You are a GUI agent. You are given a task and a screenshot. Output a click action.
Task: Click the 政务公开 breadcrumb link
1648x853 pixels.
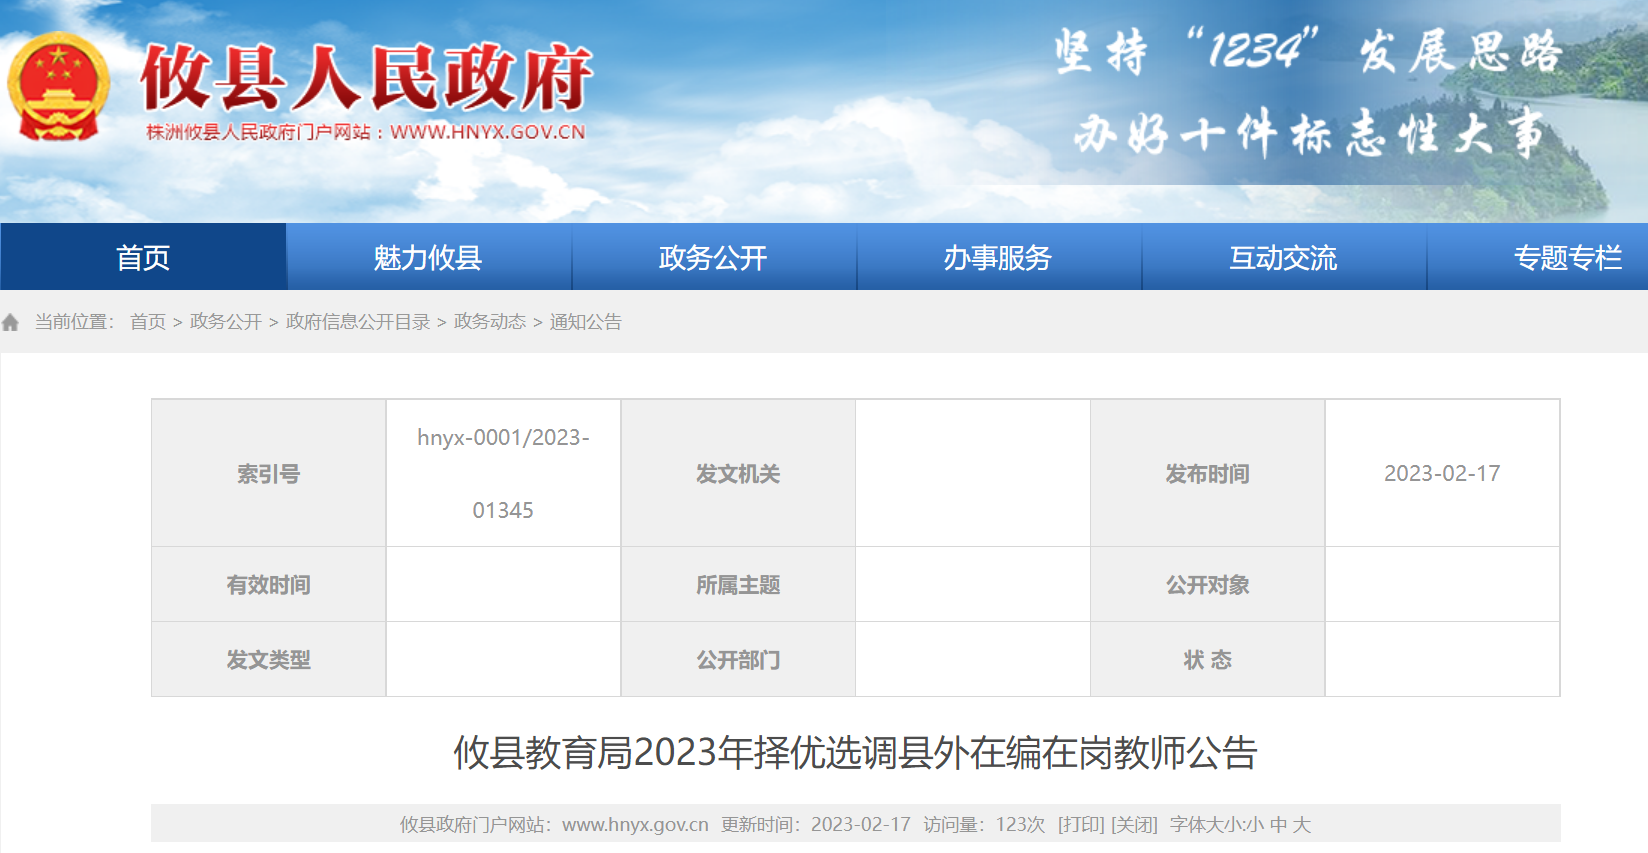tap(226, 322)
